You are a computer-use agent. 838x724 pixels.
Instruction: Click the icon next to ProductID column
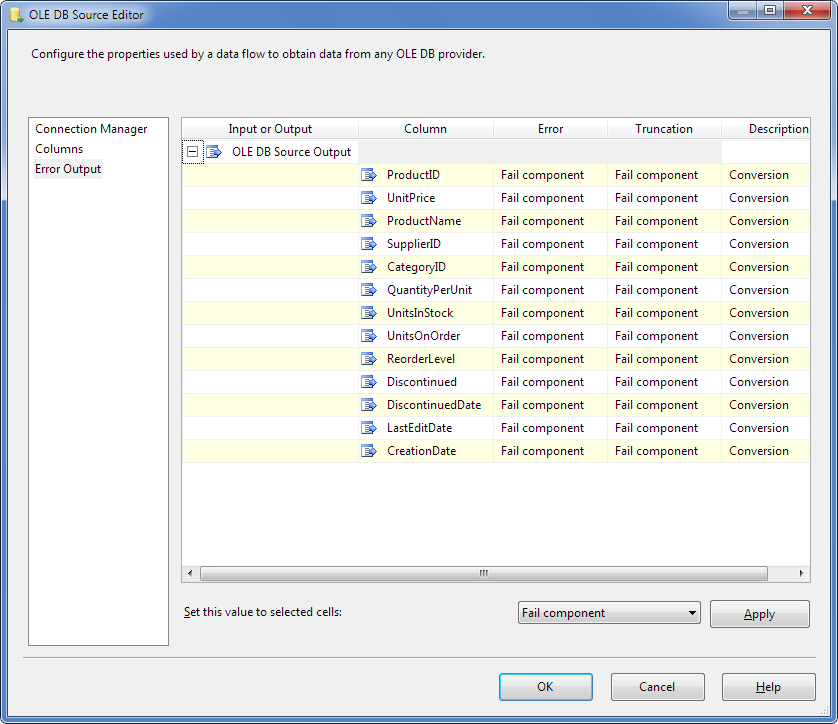368,175
